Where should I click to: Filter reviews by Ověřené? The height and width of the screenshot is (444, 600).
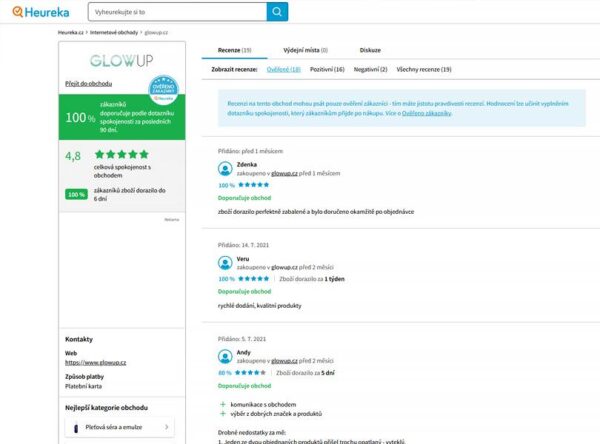(x=284, y=69)
